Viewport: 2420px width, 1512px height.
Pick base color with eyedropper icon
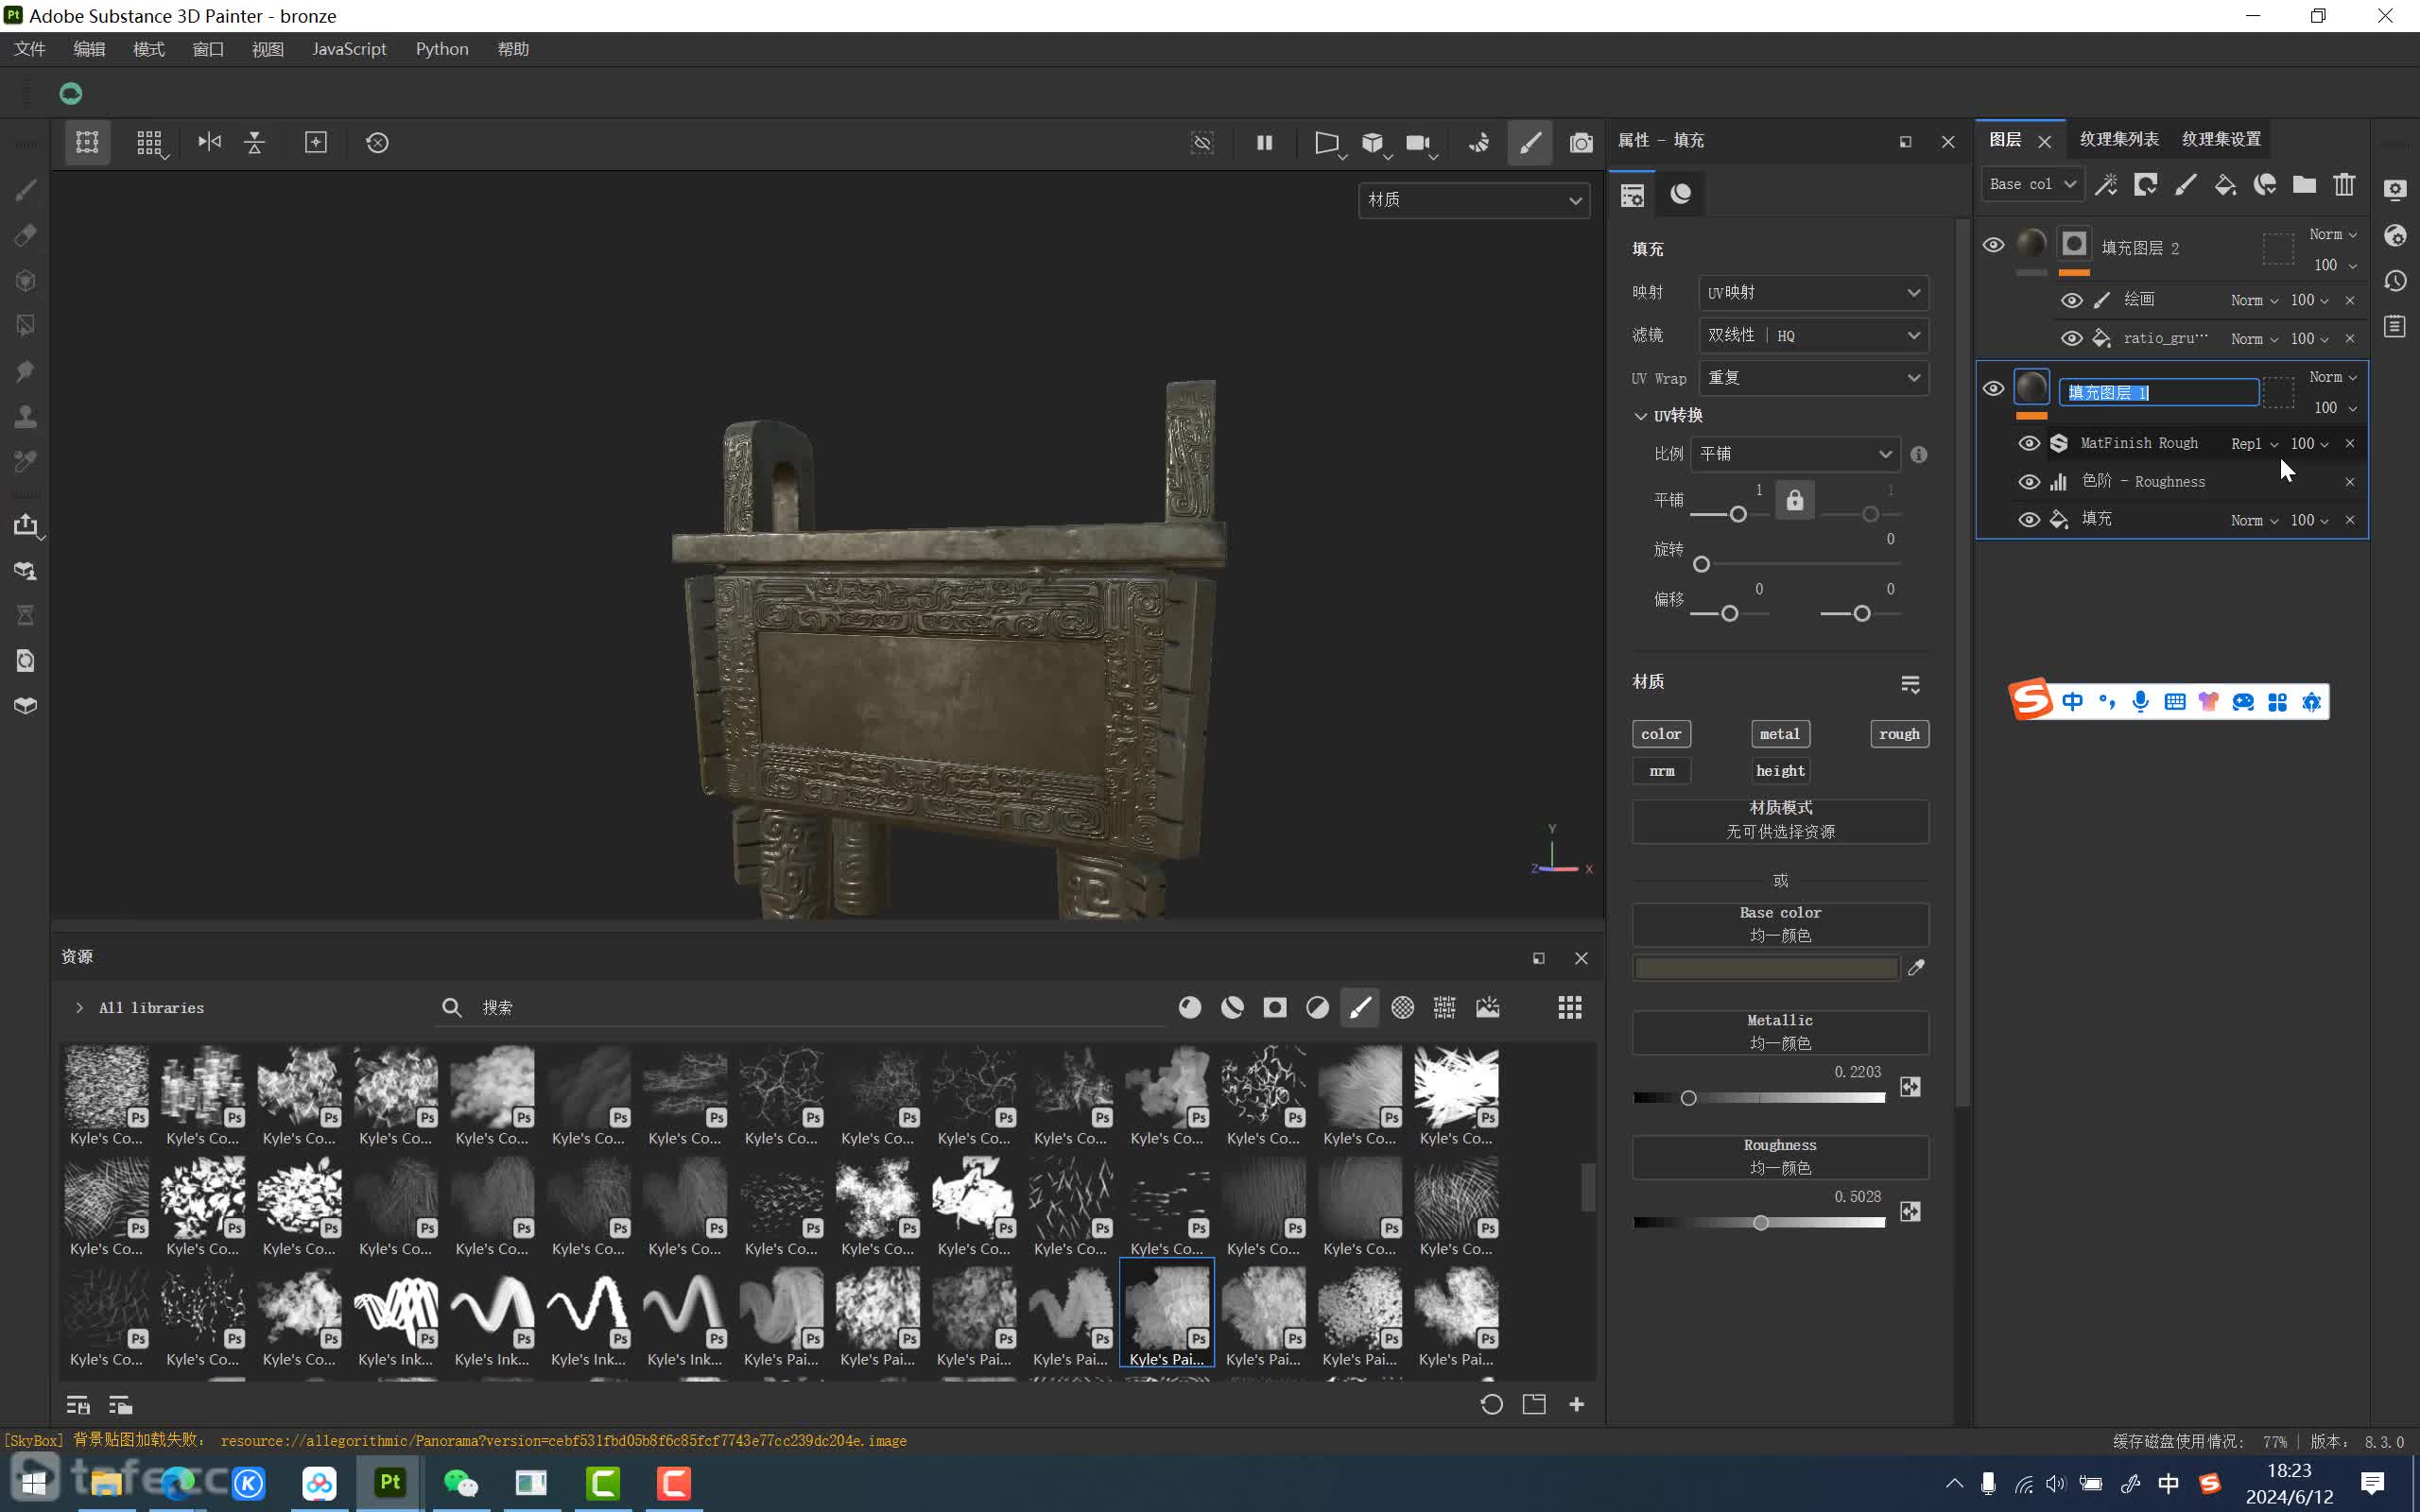(x=1916, y=967)
